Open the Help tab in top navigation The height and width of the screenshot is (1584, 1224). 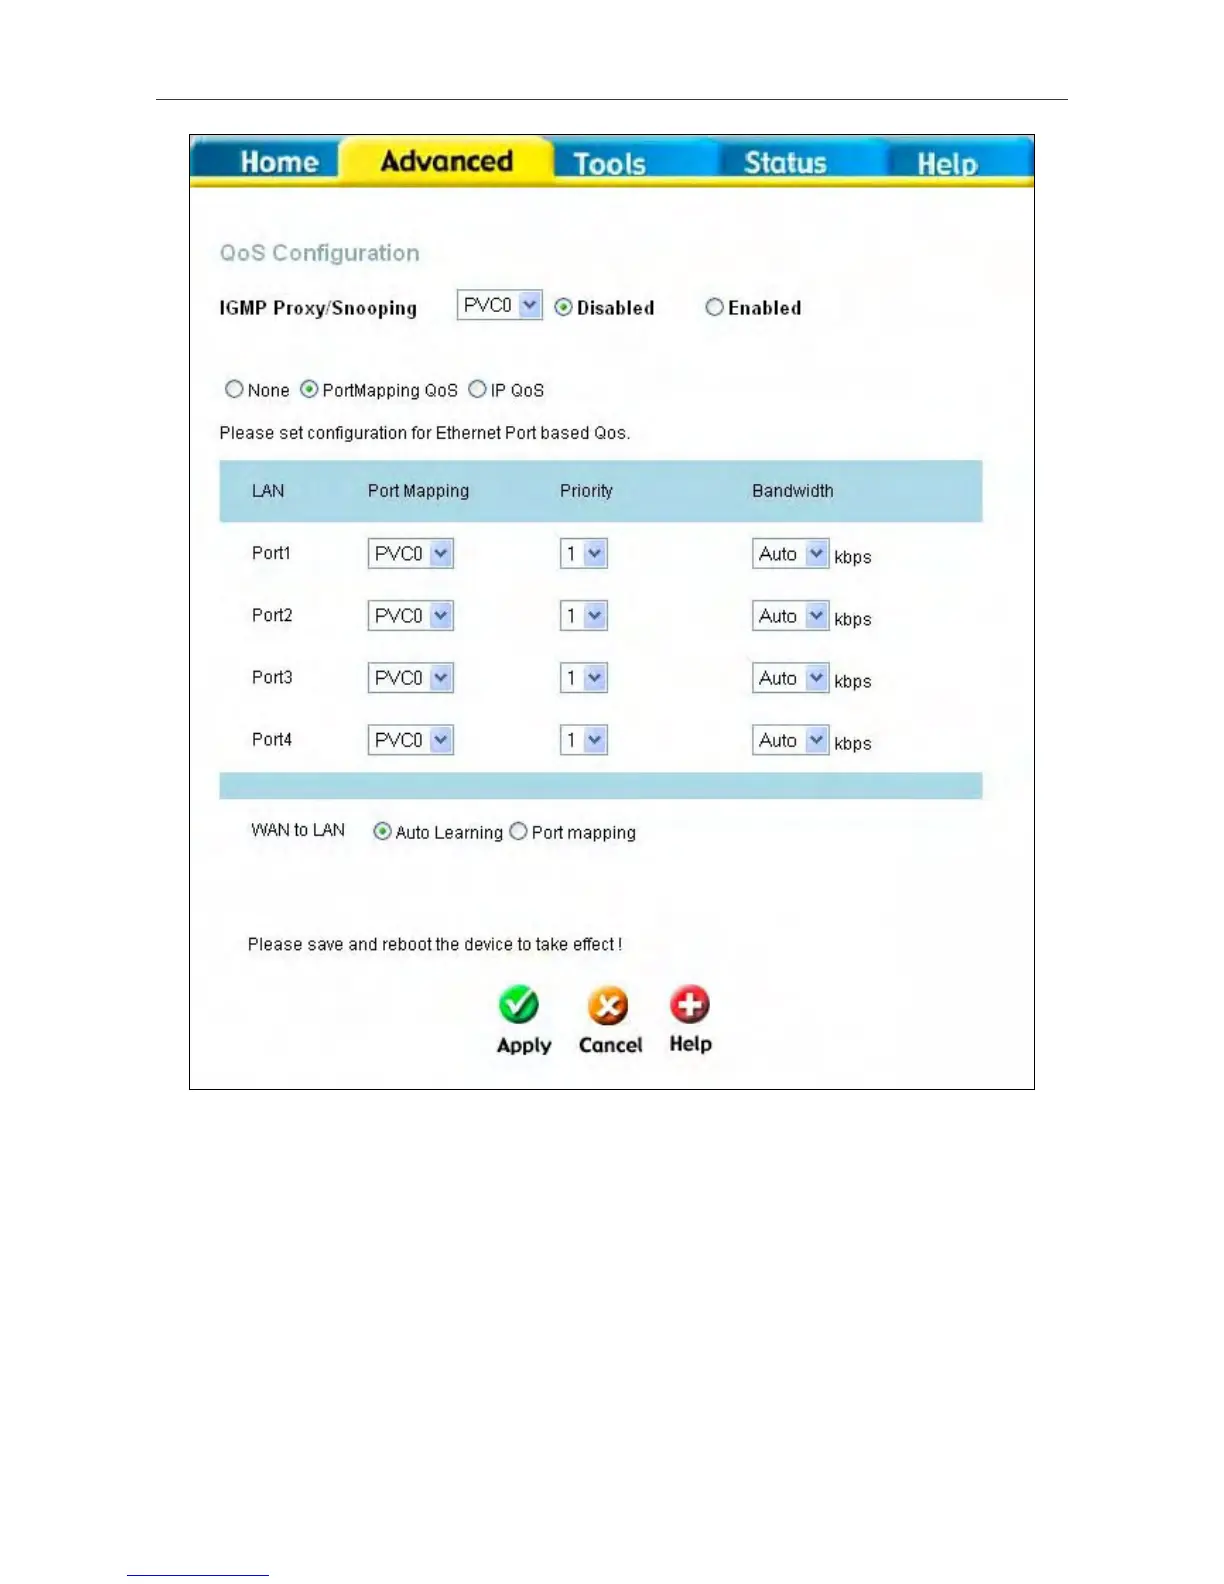tap(947, 164)
